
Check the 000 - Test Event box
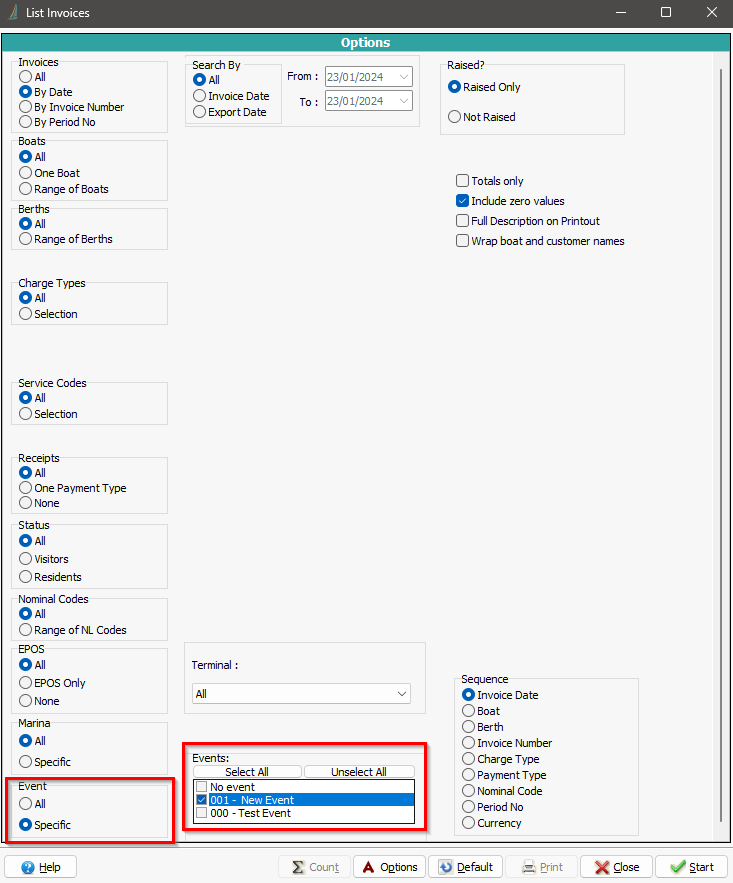202,813
